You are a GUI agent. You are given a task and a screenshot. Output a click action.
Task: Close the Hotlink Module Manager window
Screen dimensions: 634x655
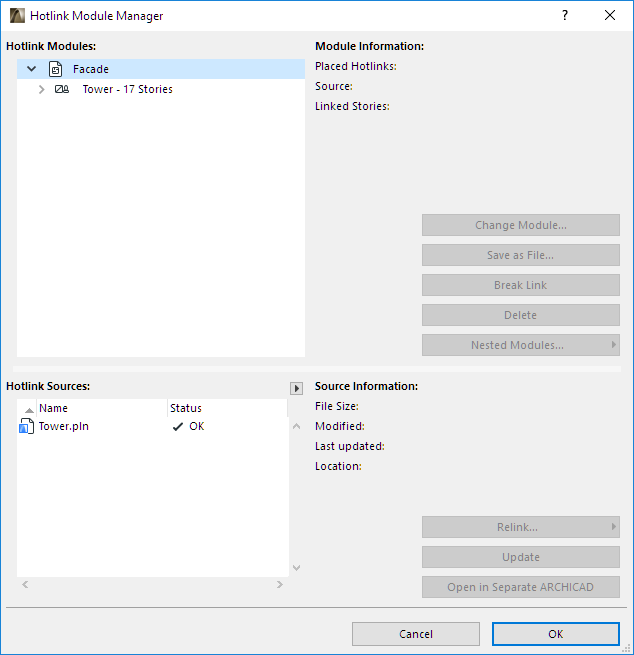click(610, 15)
